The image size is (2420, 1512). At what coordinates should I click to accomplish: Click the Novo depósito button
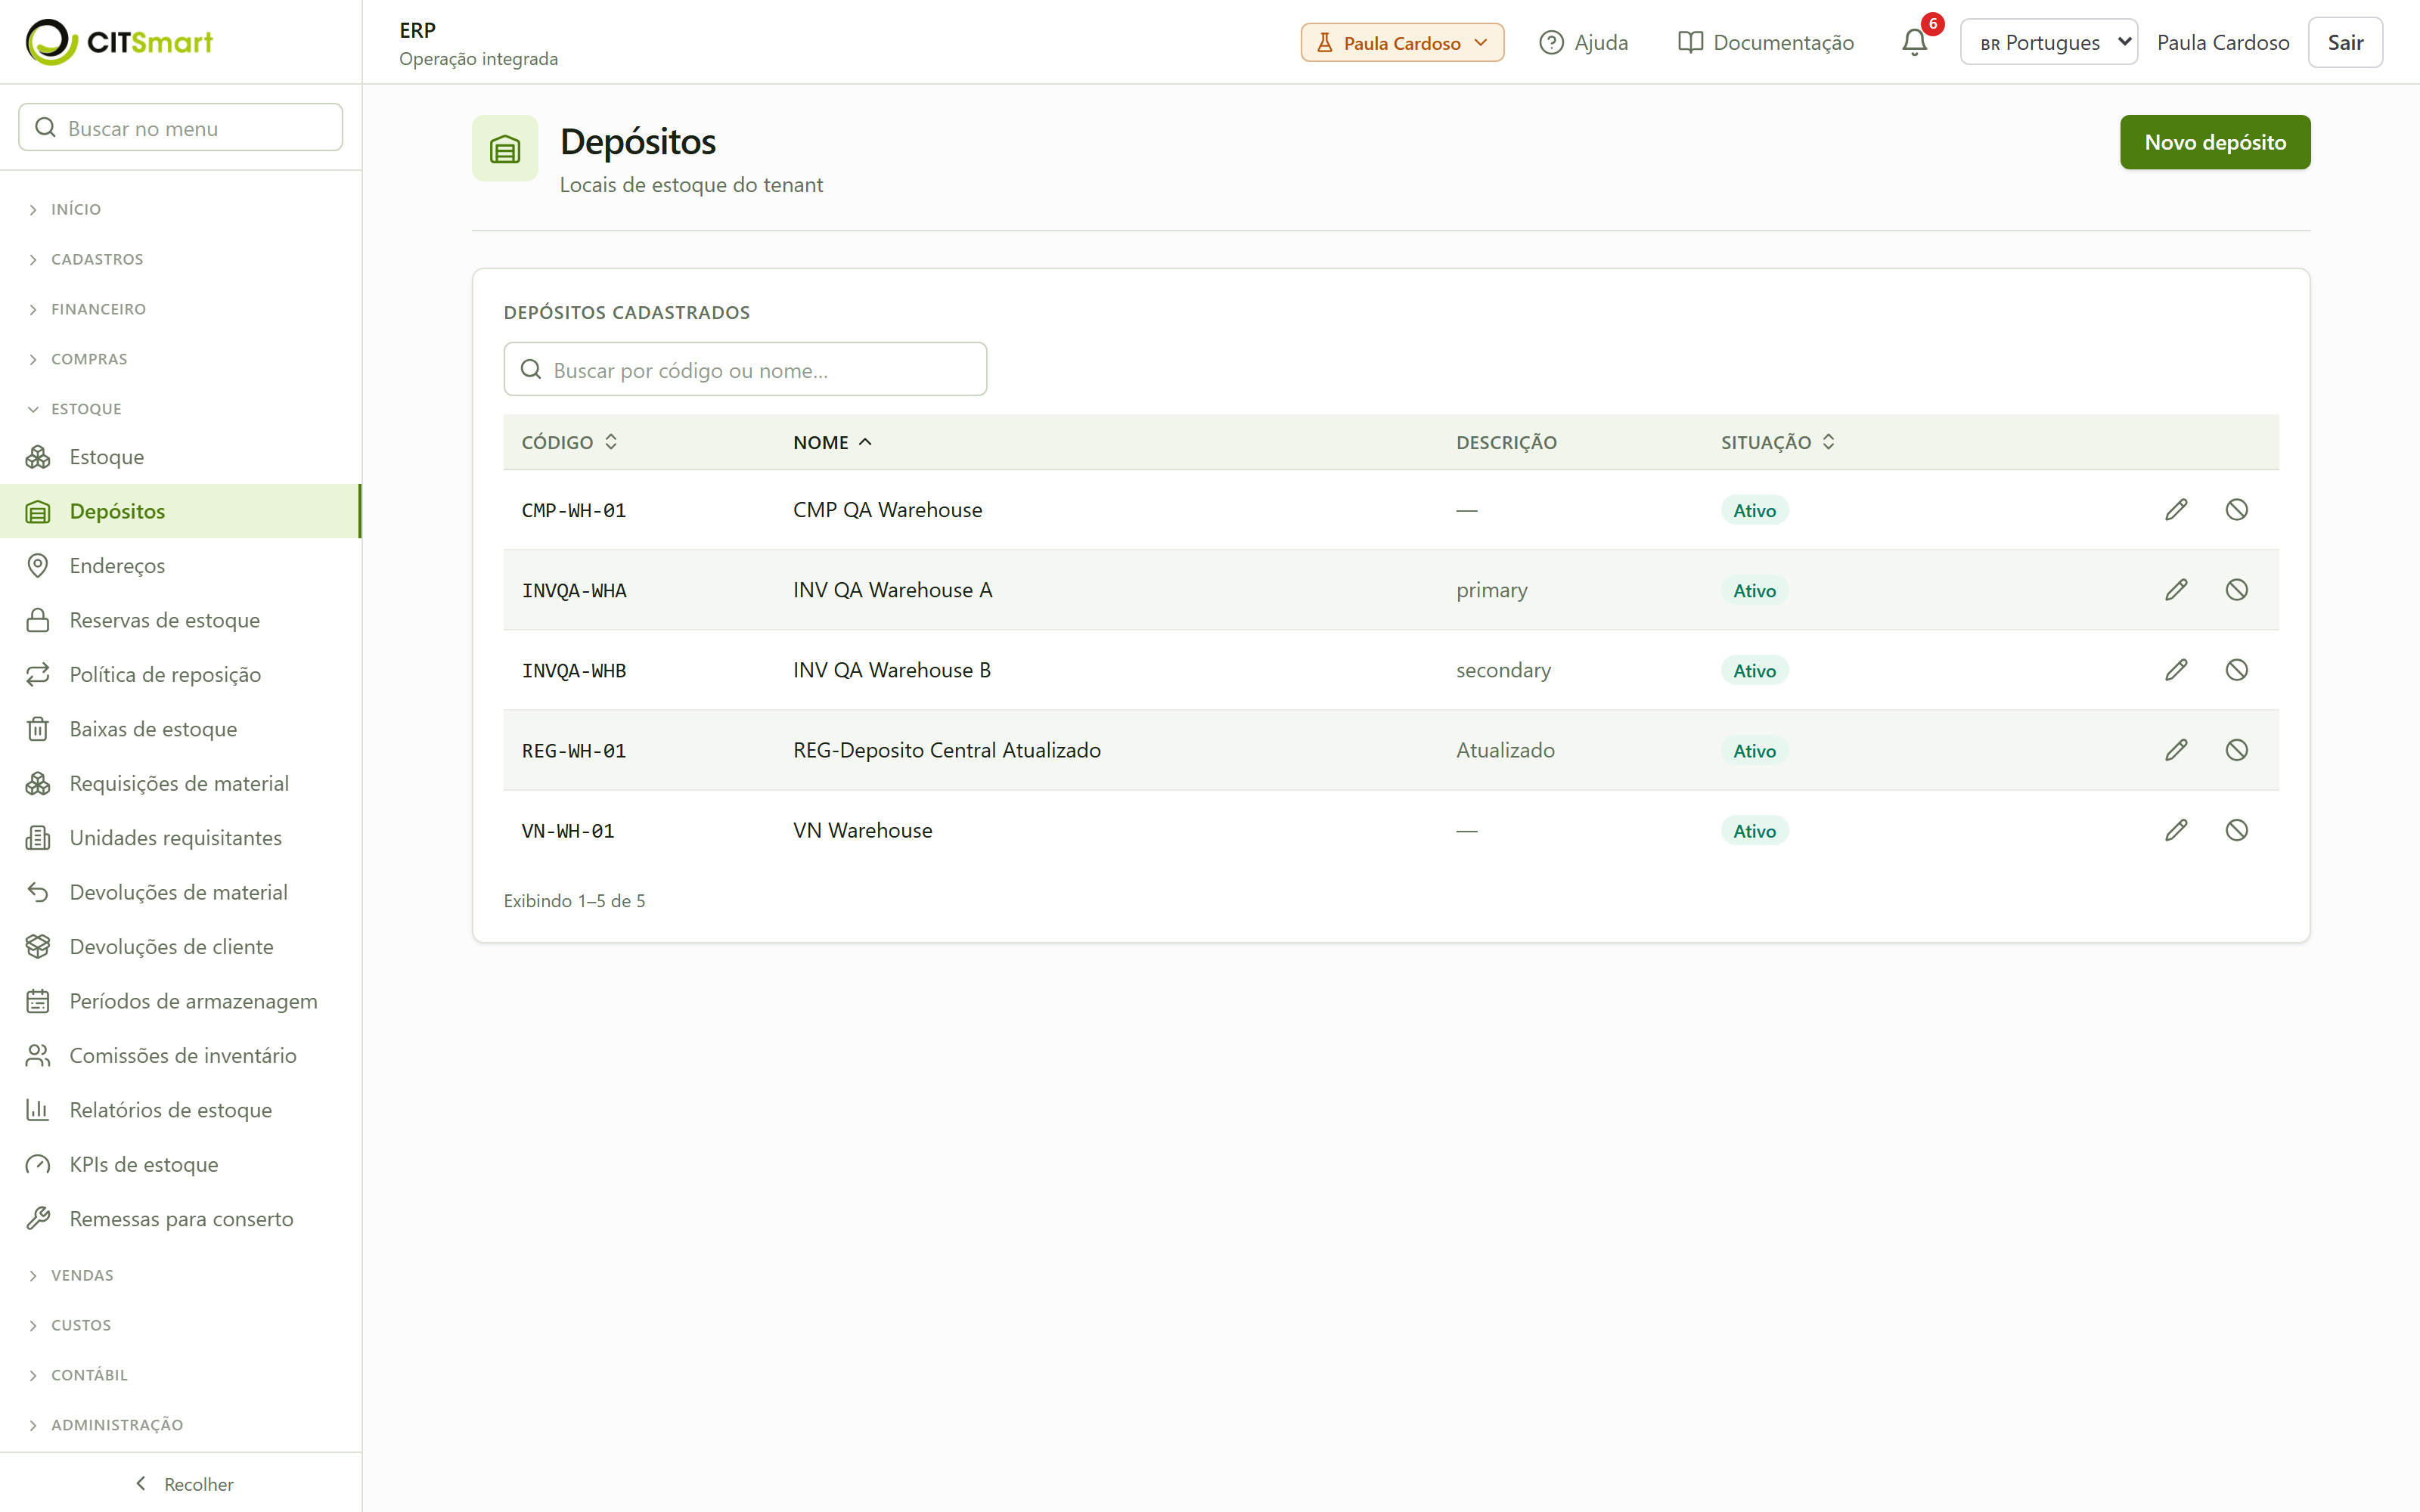pyautogui.click(x=2215, y=142)
